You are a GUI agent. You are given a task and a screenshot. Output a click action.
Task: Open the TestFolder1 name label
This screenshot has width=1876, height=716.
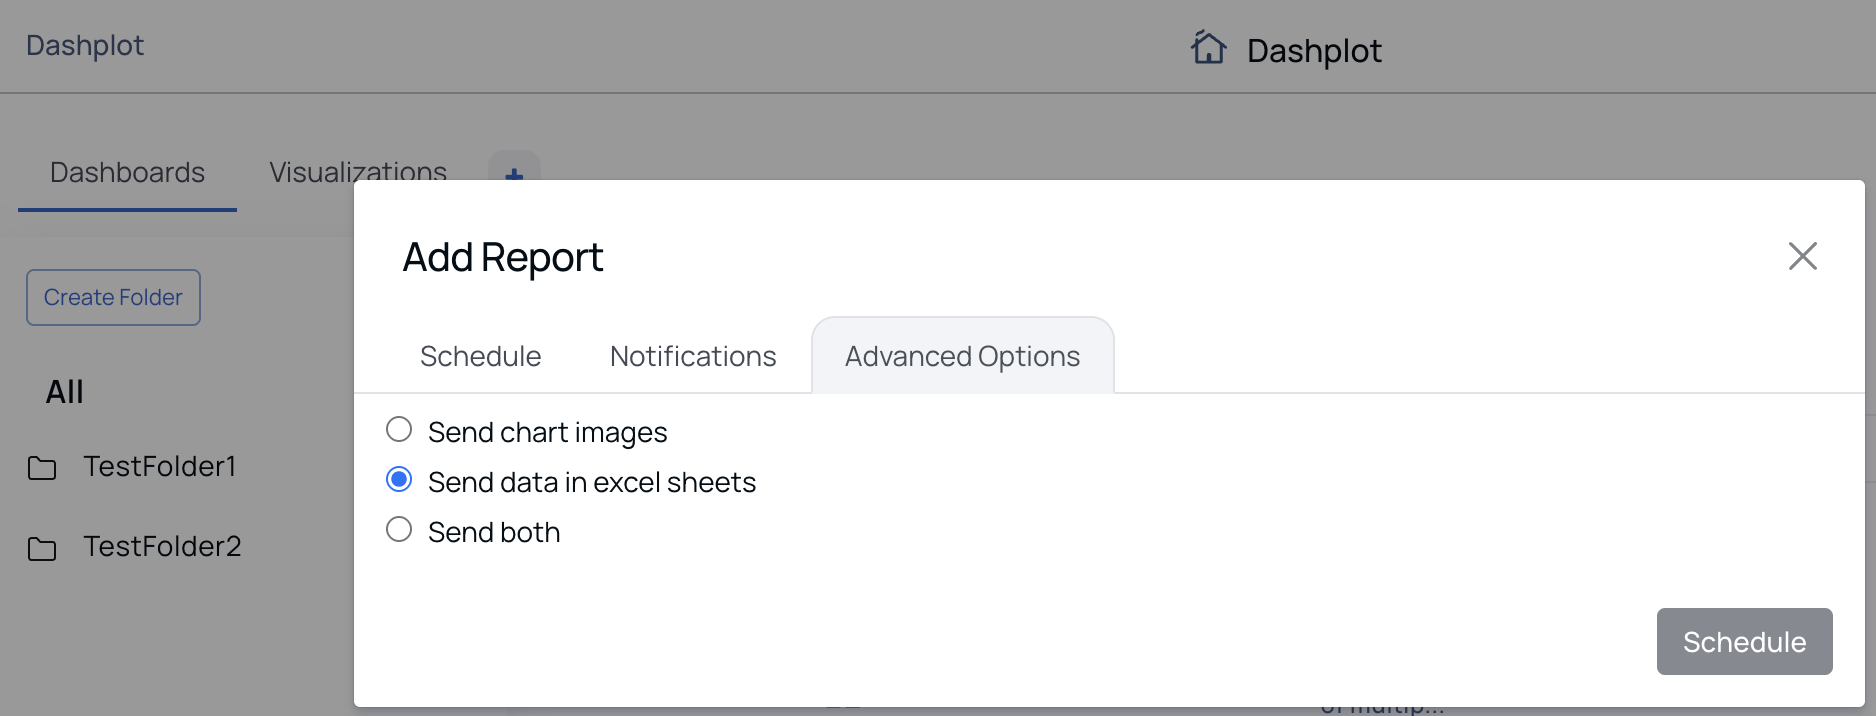(x=160, y=466)
